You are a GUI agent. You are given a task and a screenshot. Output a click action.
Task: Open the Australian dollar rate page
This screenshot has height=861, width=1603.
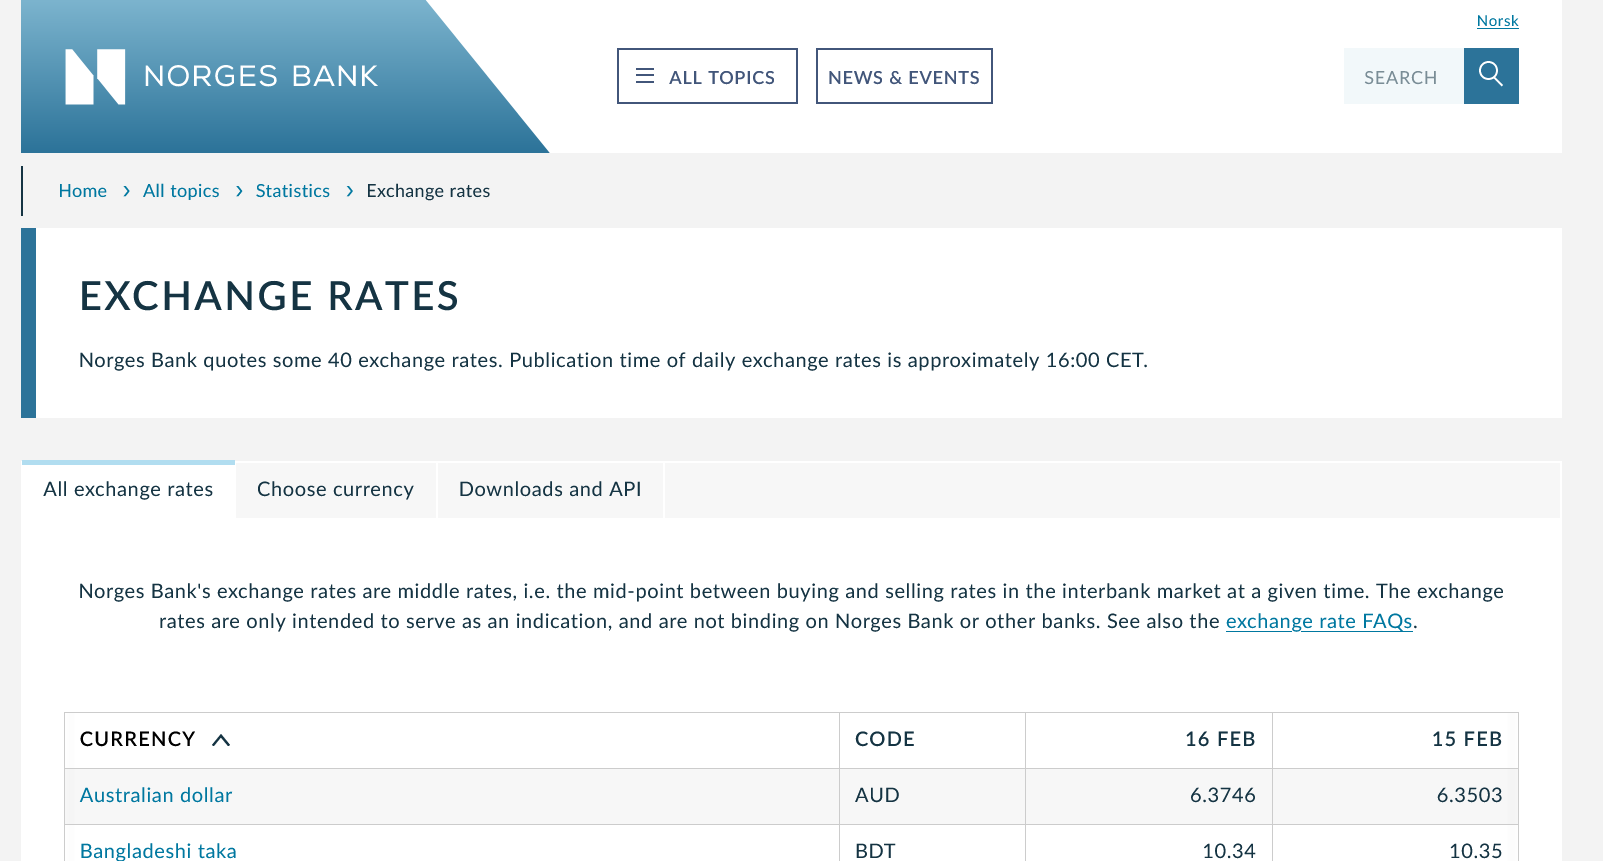[x=156, y=795]
